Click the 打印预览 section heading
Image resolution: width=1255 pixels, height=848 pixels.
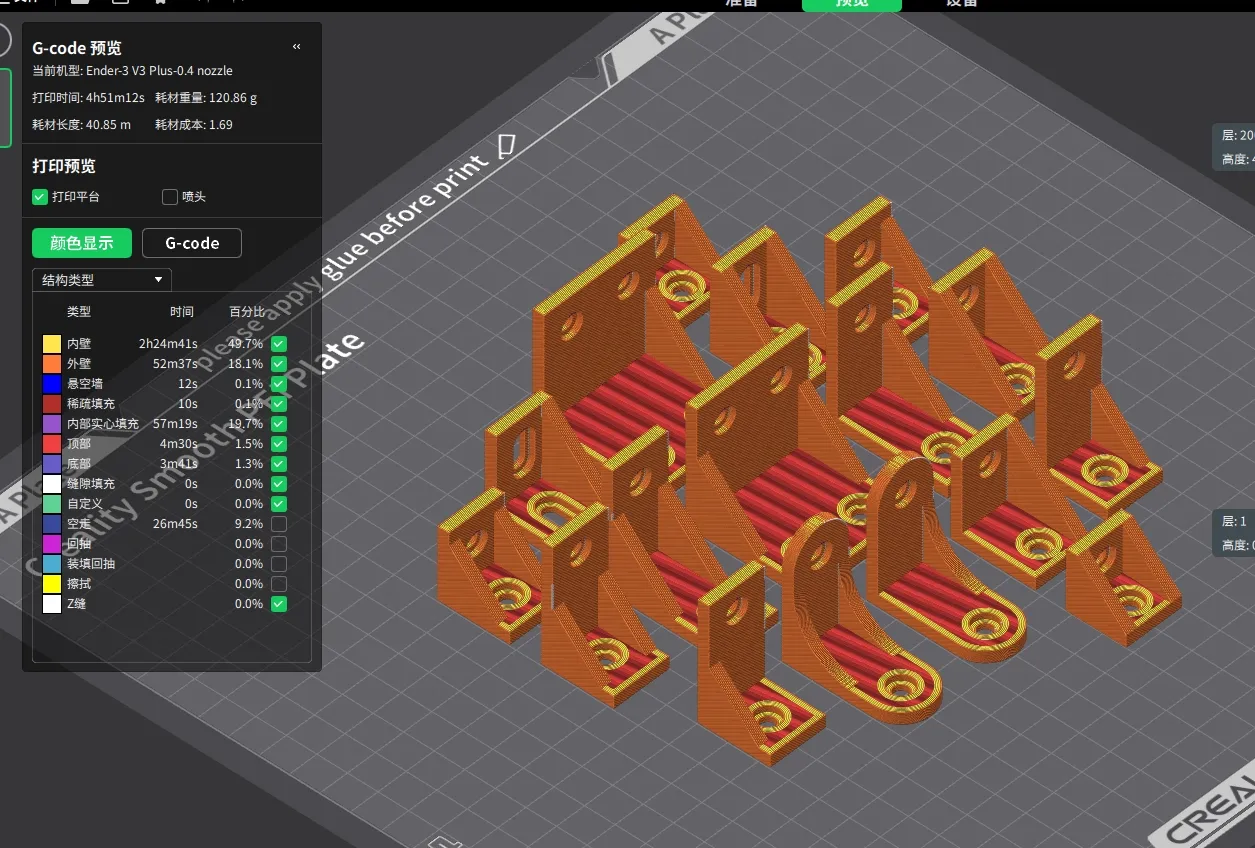coord(64,166)
